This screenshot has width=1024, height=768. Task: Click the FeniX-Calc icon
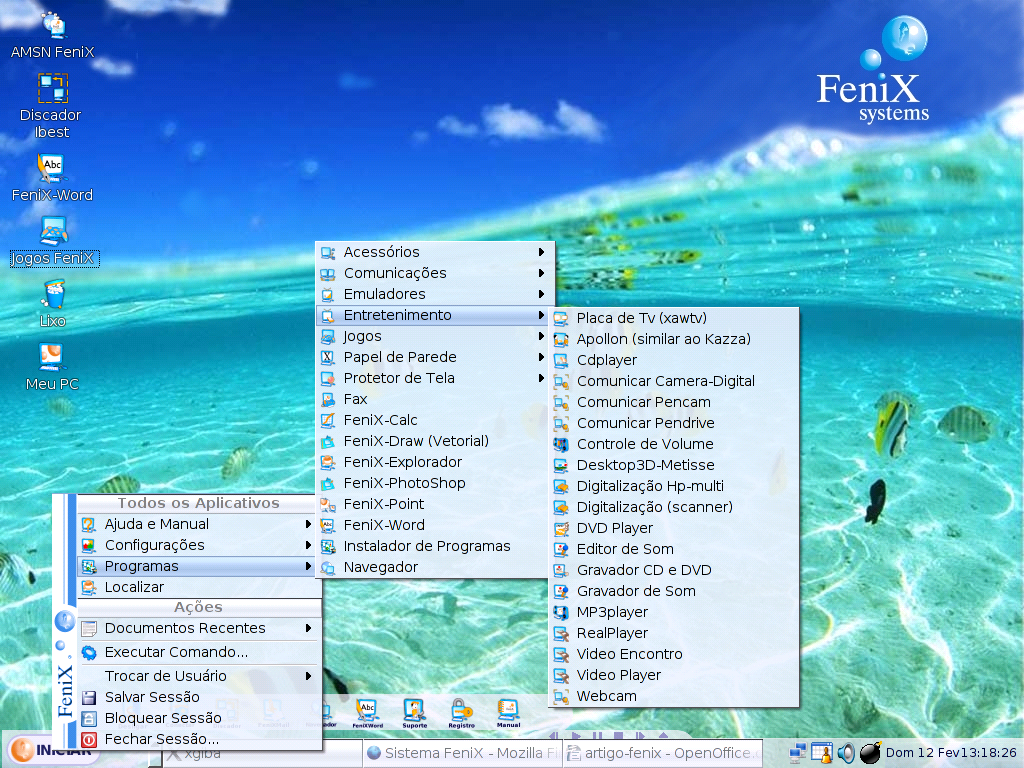point(328,421)
